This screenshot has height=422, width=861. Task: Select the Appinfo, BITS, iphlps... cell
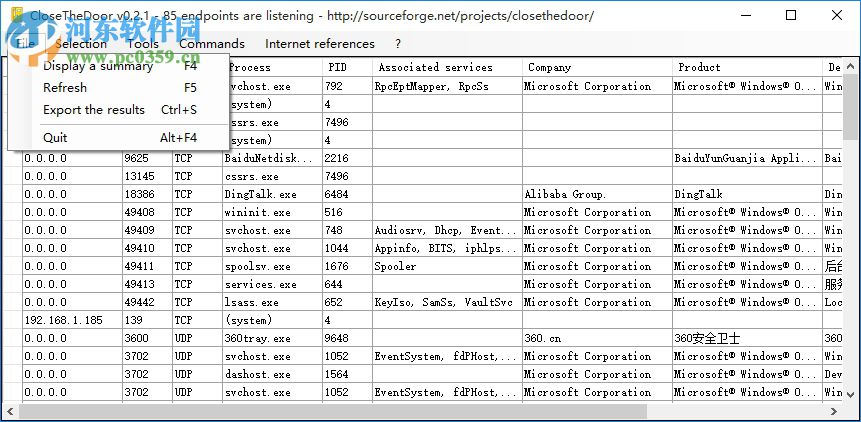click(x=448, y=248)
